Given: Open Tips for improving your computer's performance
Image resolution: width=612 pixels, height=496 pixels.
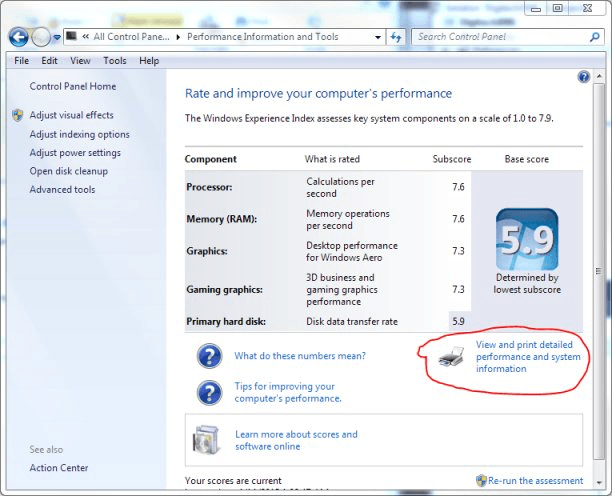Looking at the screenshot, I should [288, 393].
